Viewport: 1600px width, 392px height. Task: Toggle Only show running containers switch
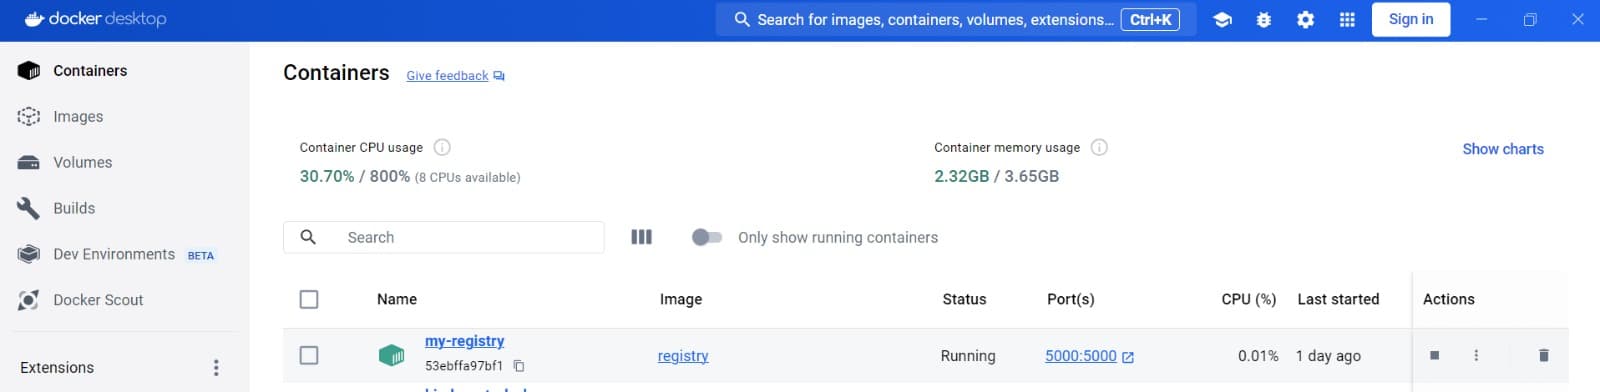(707, 237)
